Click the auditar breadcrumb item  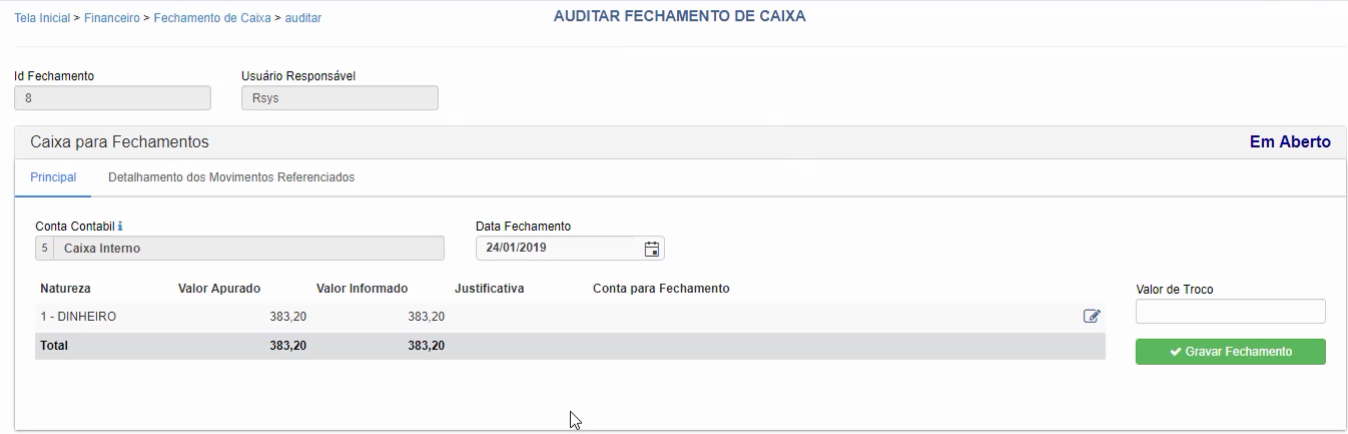click(304, 19)
